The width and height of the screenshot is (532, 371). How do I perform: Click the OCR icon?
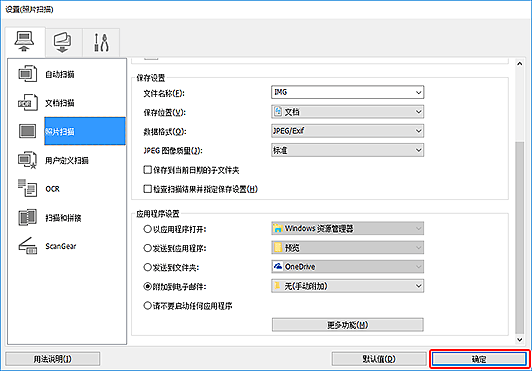coord(27,188)
